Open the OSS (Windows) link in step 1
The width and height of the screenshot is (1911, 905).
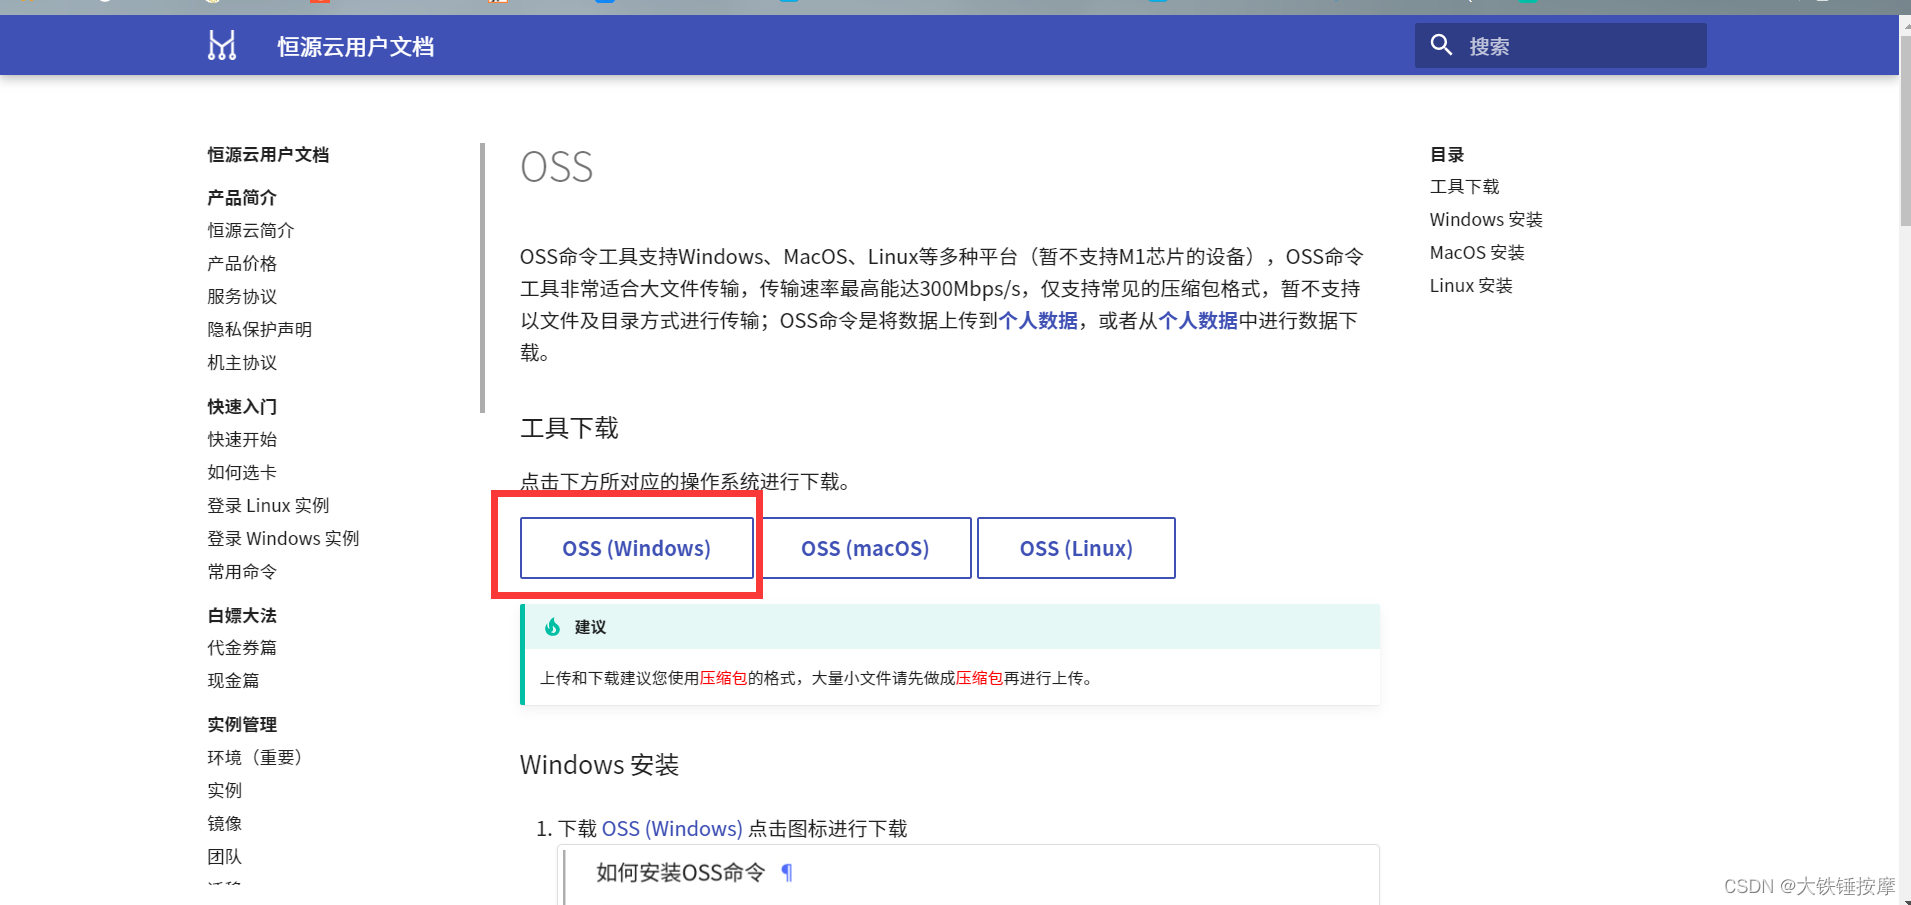(672, 829)
